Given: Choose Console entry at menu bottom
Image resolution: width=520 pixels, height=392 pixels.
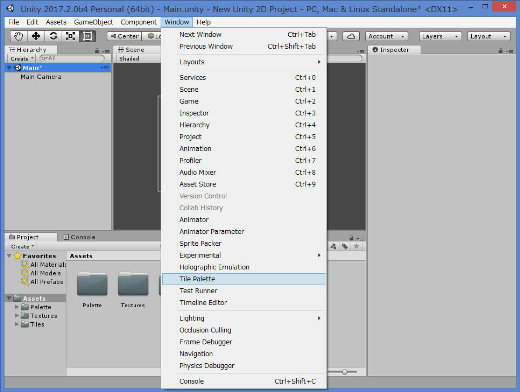Looking at the screenshot, I should coord(244,381).
